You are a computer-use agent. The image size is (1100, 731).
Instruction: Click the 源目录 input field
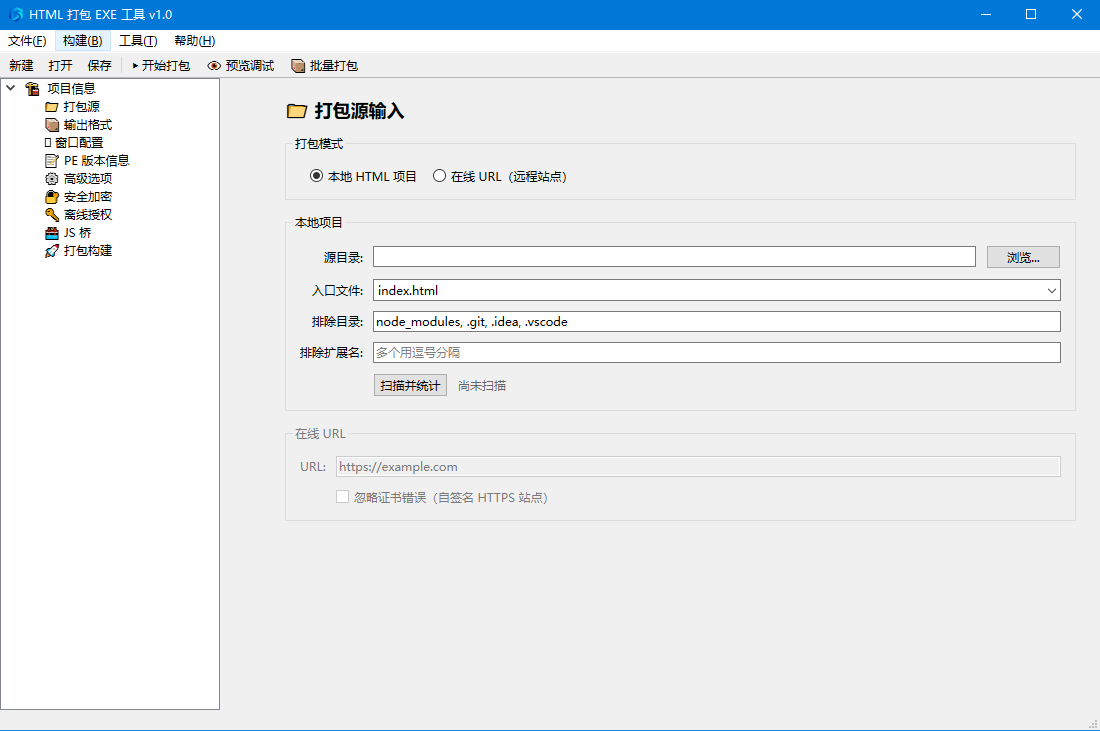point(674,257)
